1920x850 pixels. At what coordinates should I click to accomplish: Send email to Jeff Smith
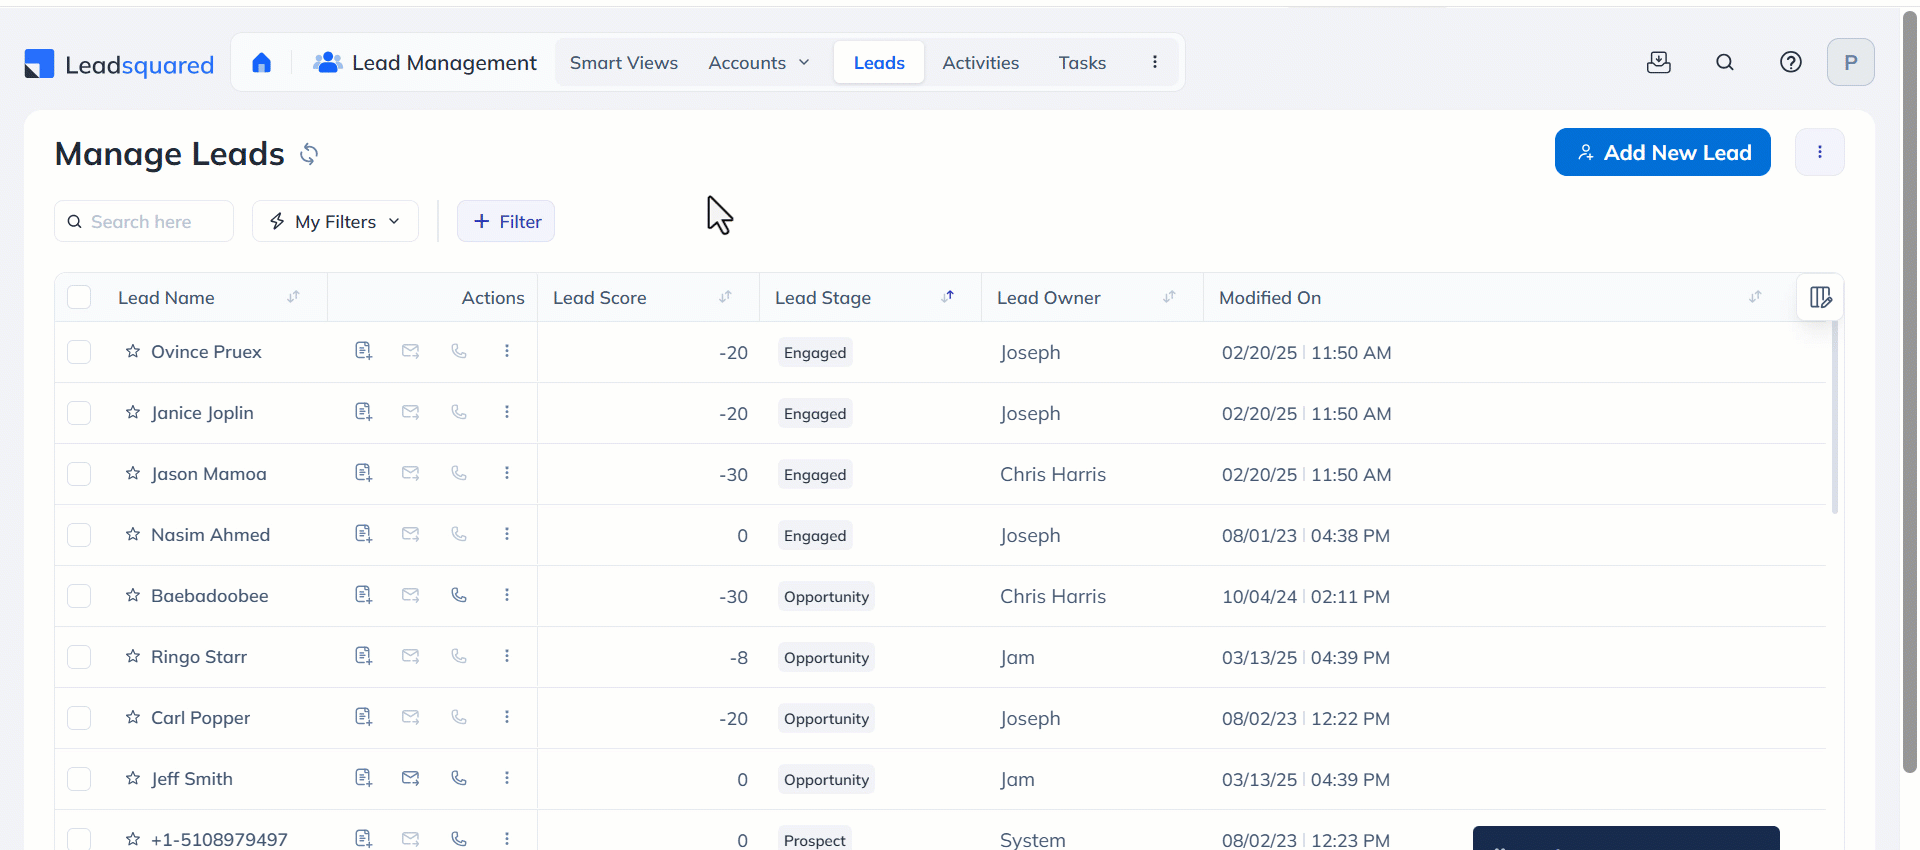tap(411, 778)
